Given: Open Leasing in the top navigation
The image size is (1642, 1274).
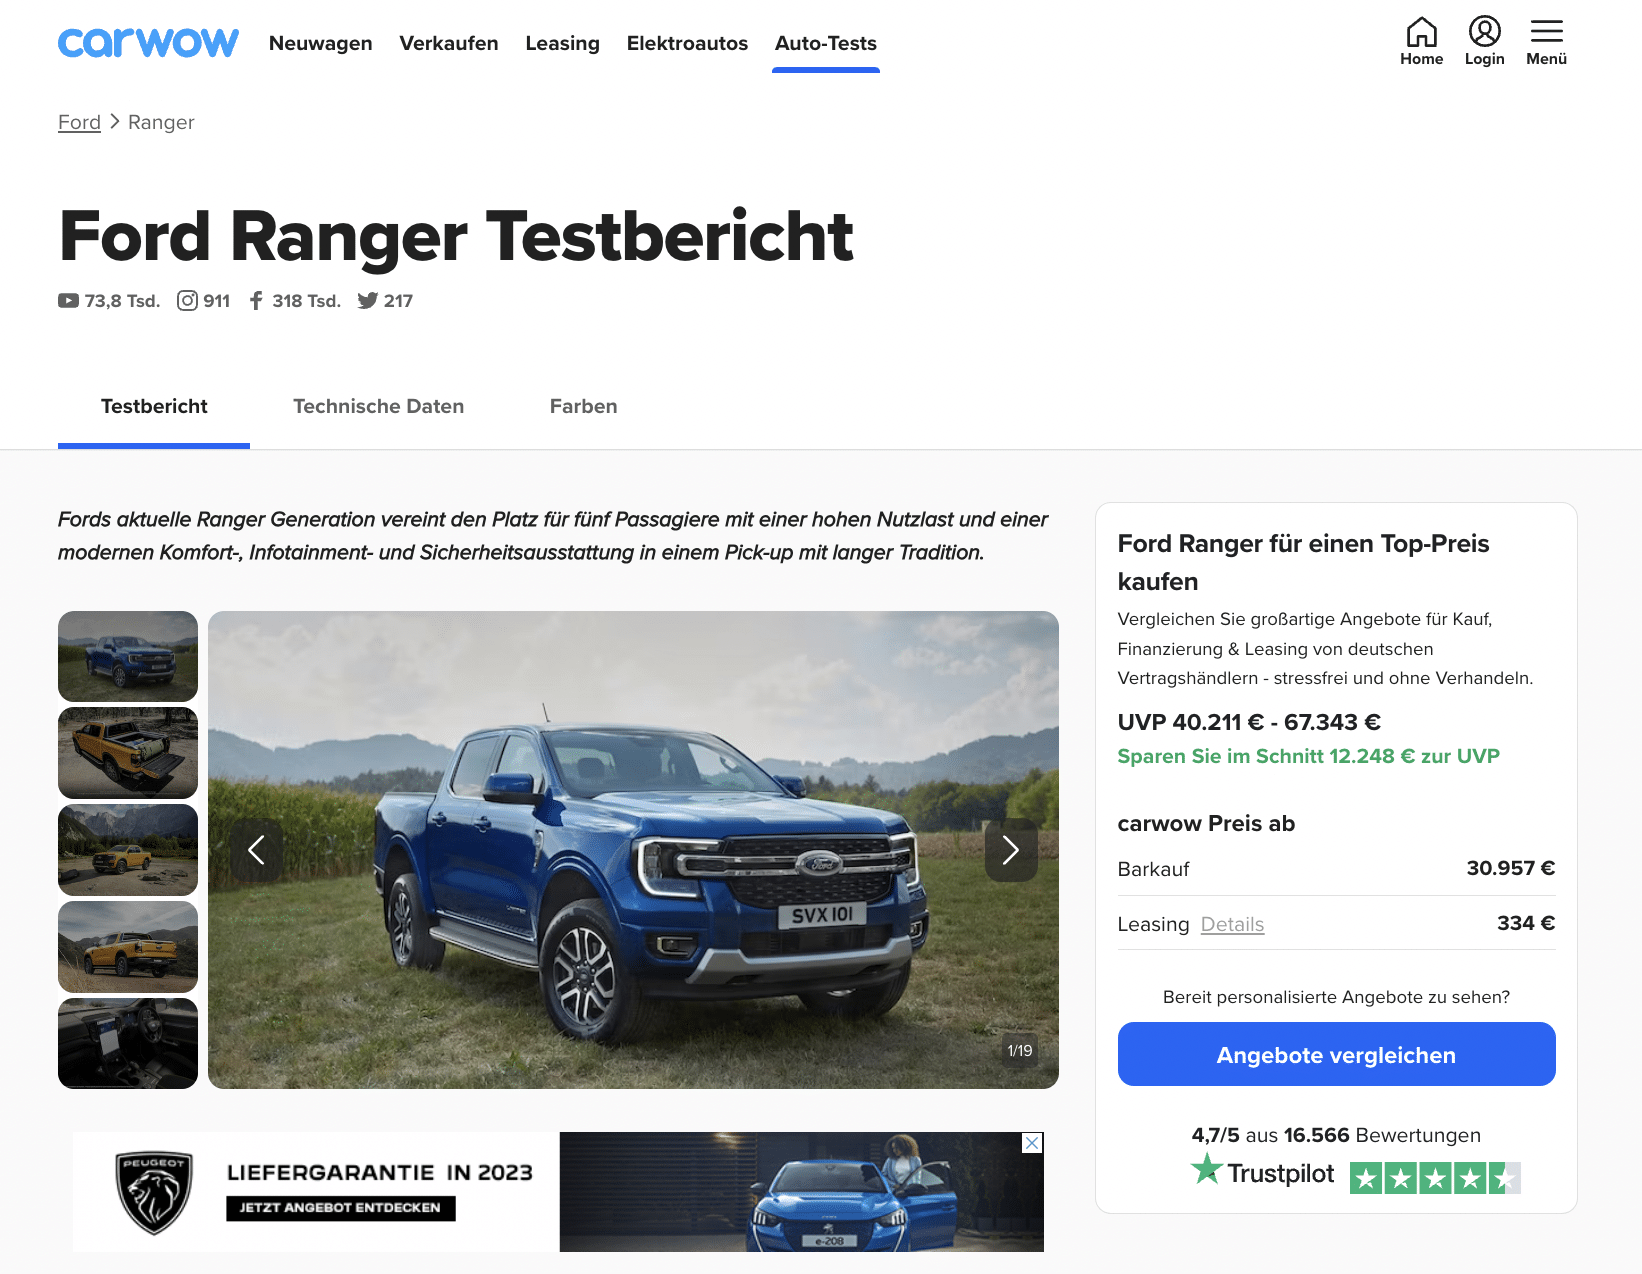Looking at the screenshot, I should pos(562,43).
